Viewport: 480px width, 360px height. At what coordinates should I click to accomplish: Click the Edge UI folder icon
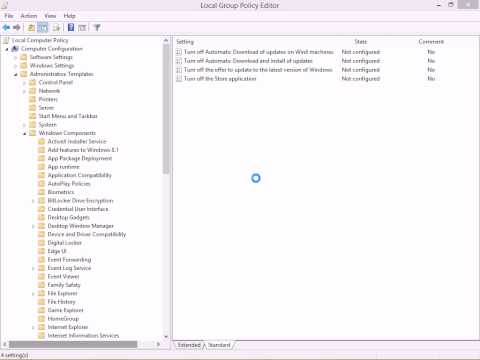coord(41,251)
